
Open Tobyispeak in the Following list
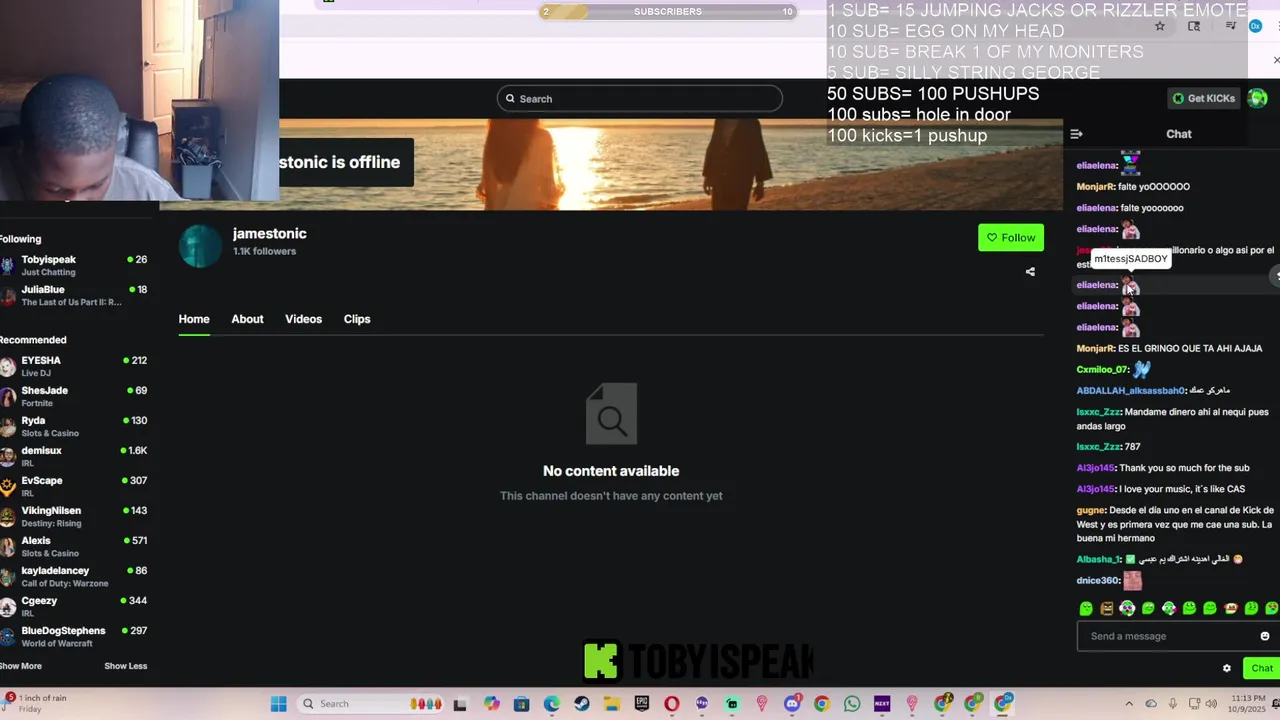(74, 265)
